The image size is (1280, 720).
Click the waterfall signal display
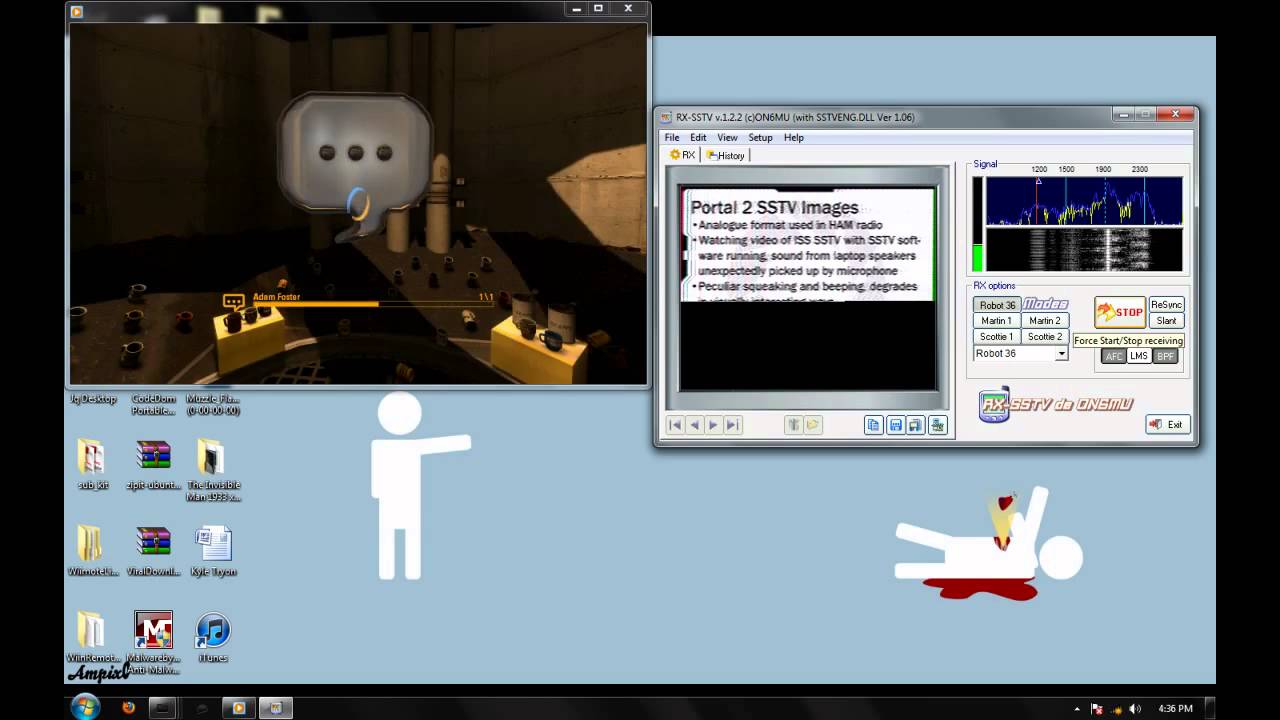coord(1084,250)
